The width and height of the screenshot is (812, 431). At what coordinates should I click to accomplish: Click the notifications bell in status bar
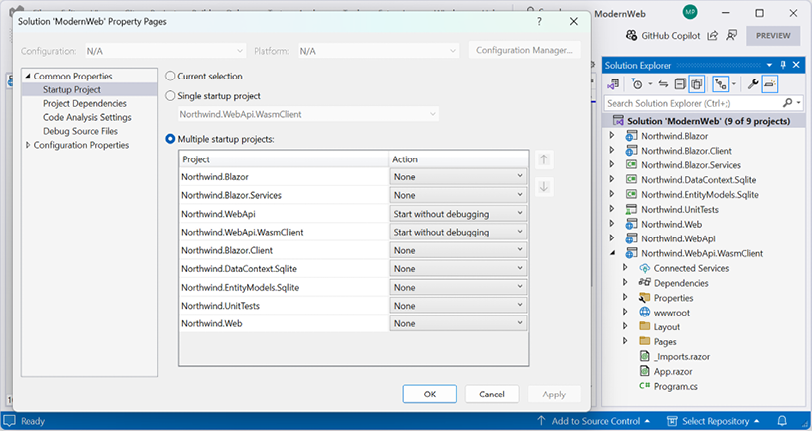click(x=782, y=421)
